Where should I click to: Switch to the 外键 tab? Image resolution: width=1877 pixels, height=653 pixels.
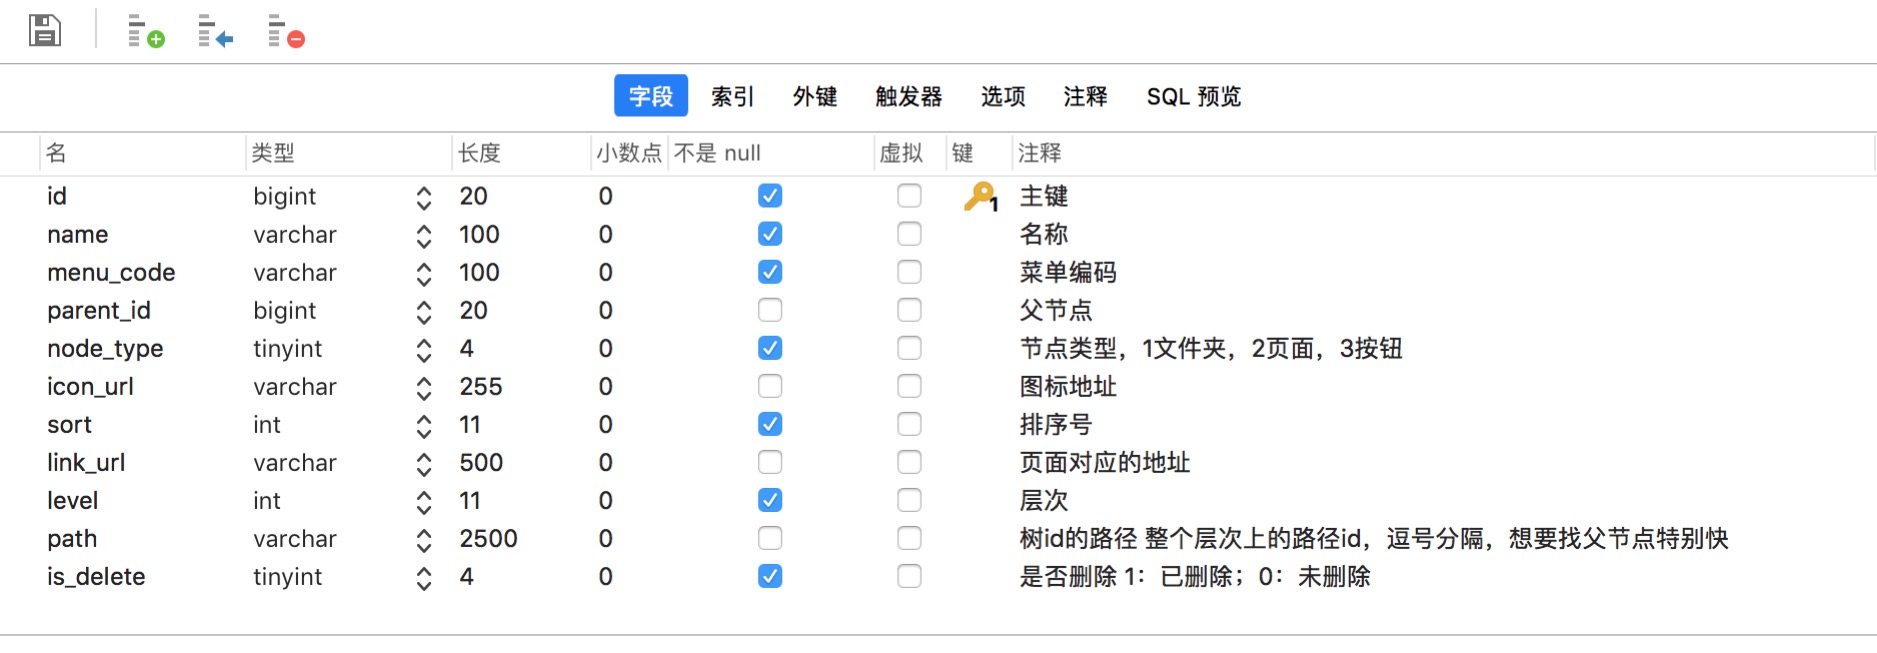815,96
